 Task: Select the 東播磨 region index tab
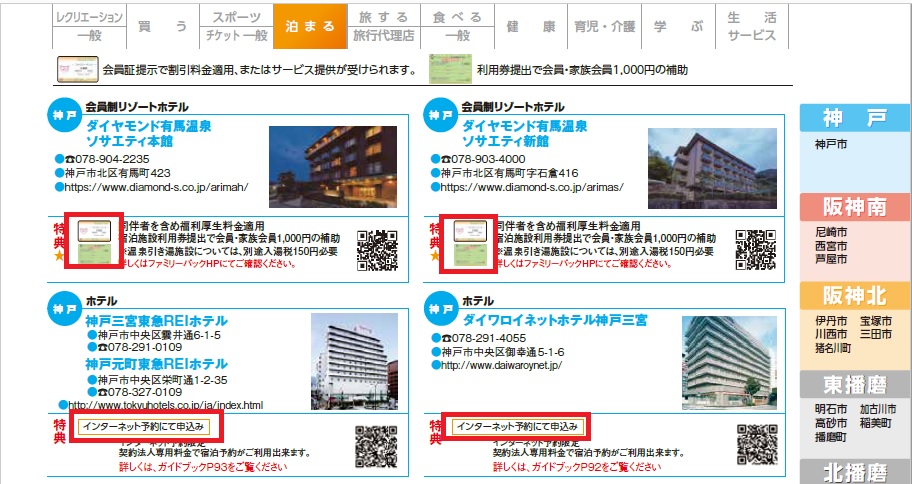tap(854, 385)
